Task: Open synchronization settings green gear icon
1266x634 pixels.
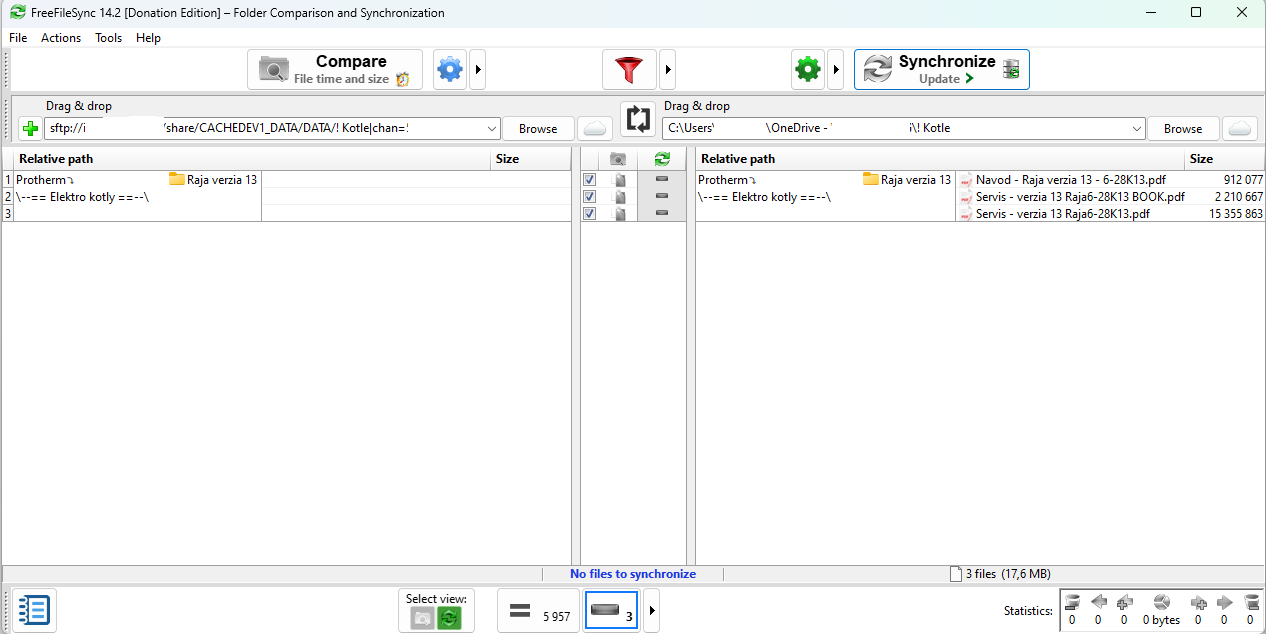Action: [807, 70]
